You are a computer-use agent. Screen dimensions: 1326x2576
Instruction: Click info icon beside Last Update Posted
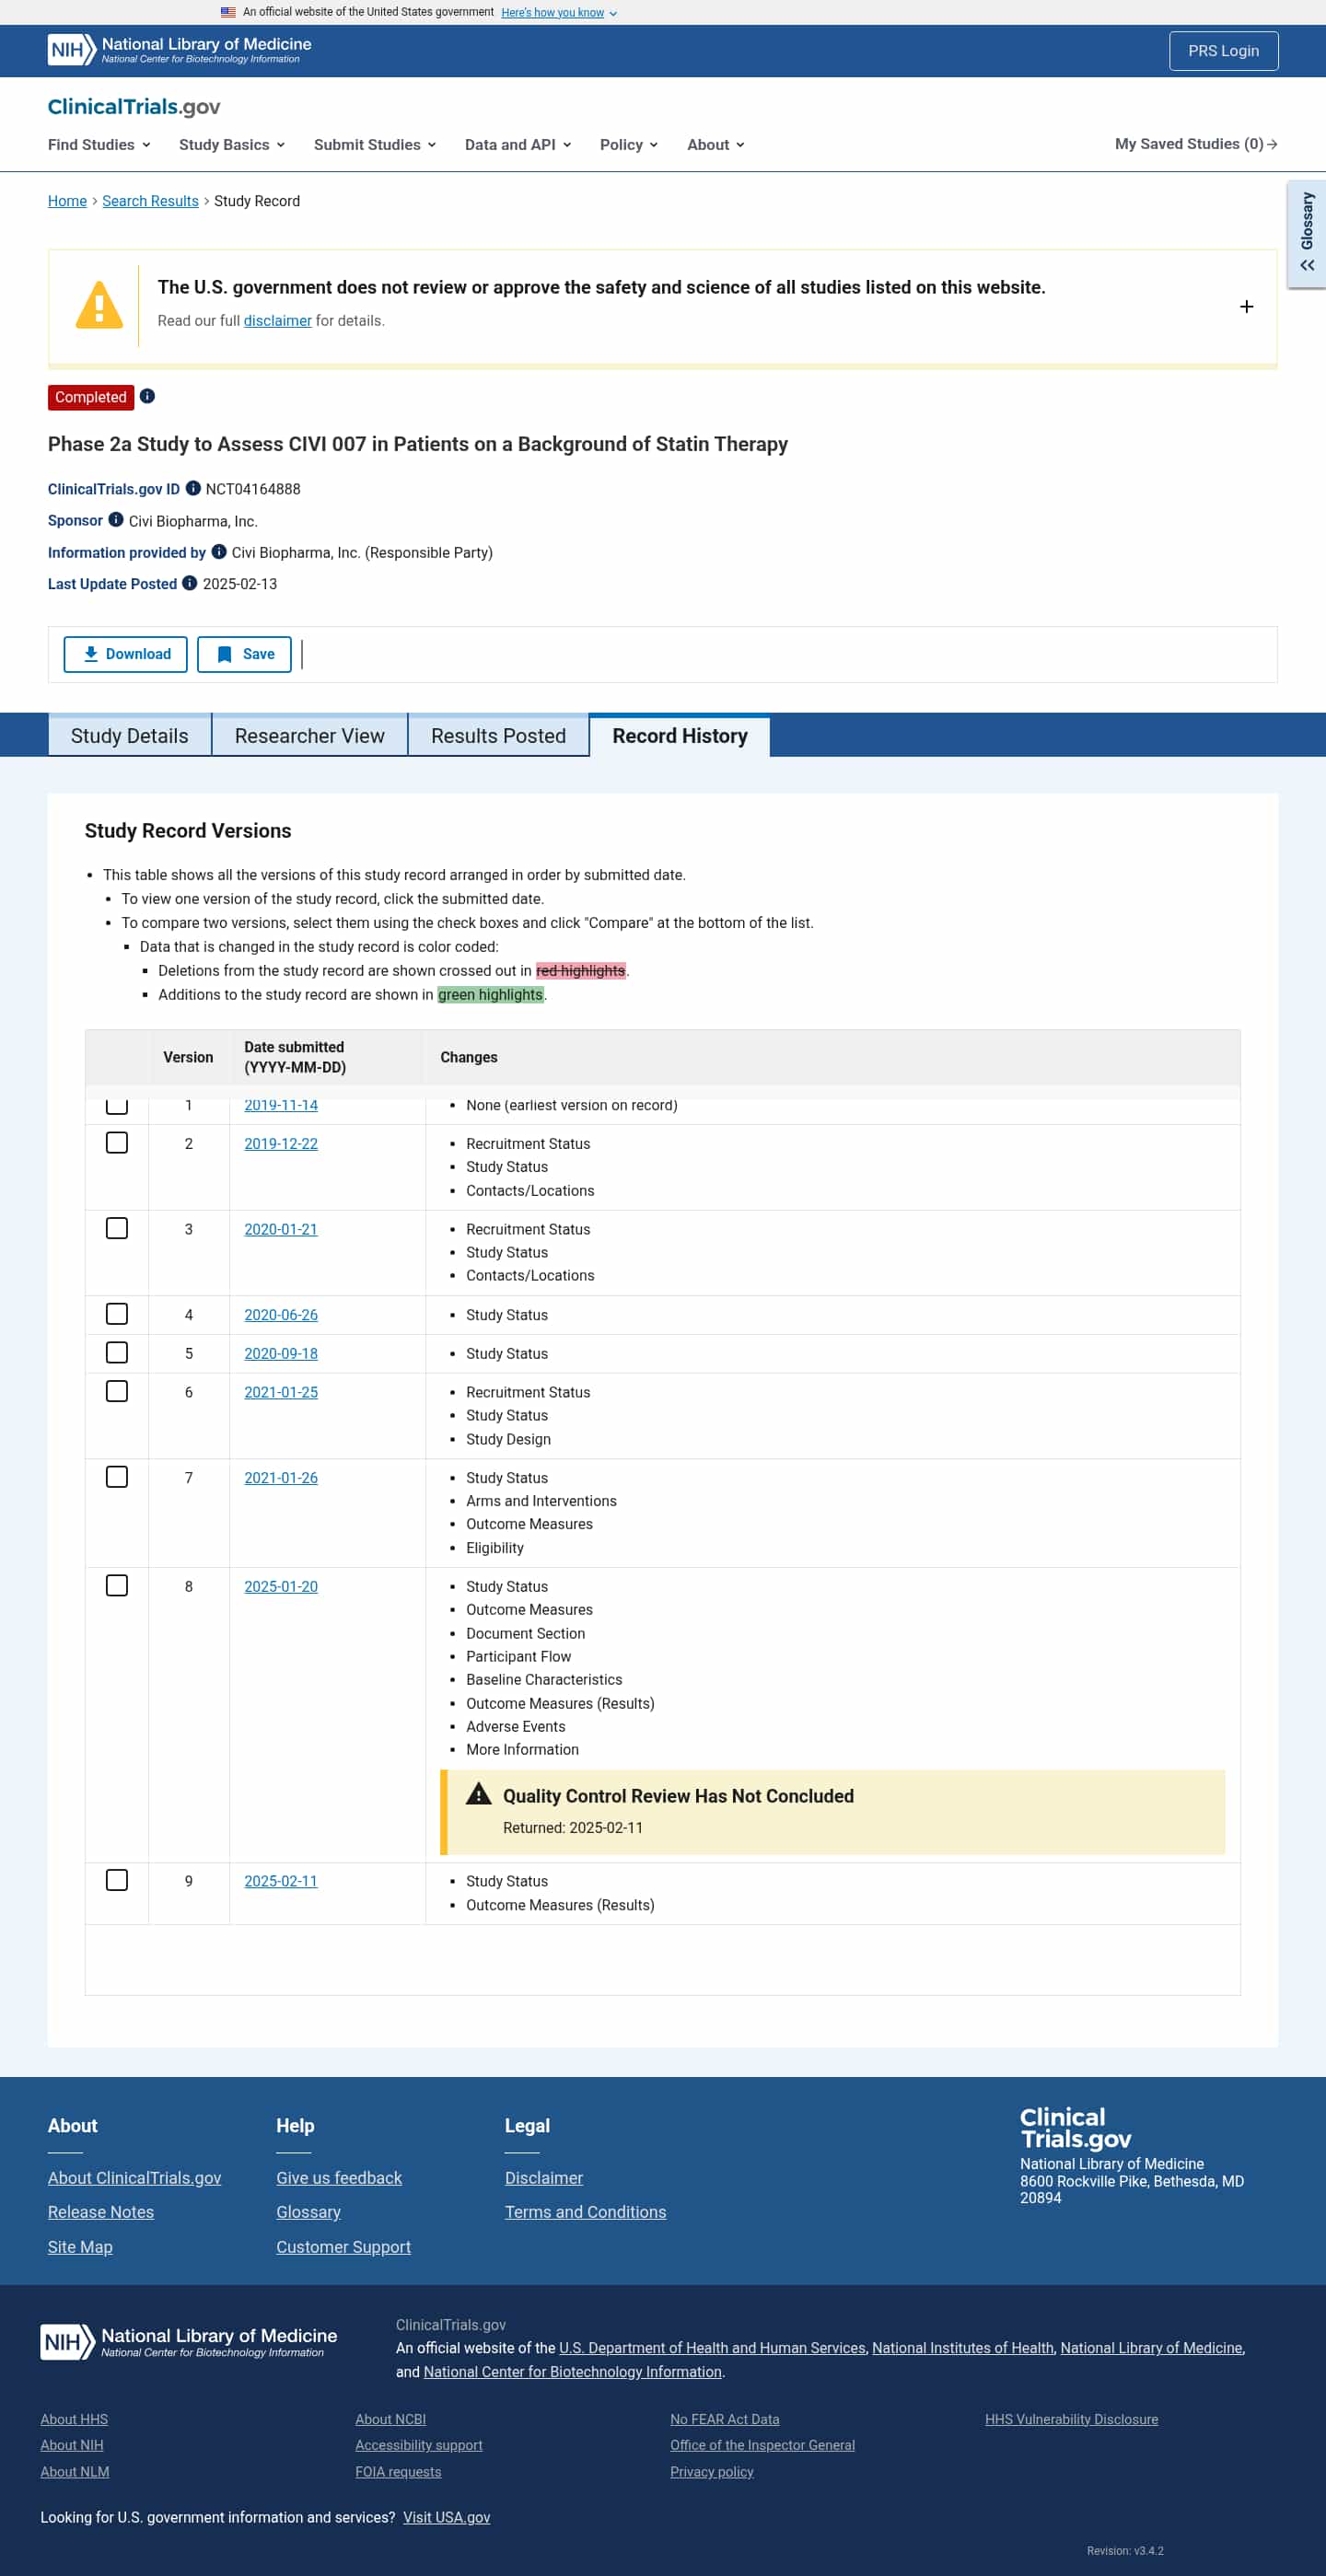(189, 584)
